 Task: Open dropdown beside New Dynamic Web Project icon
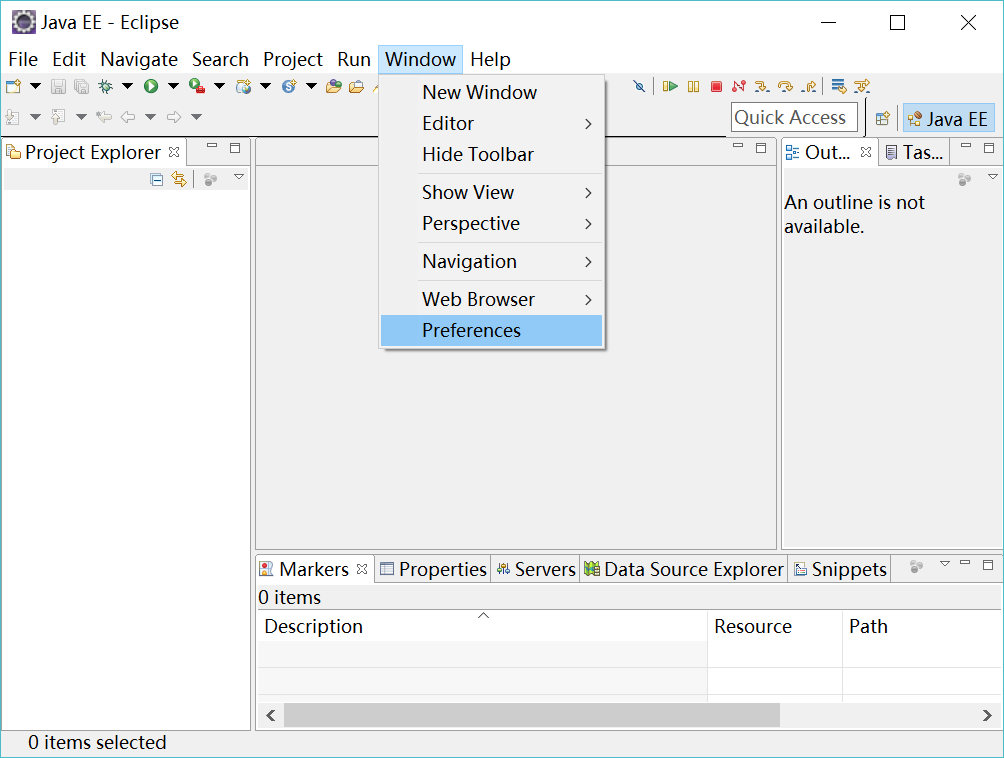265,86
